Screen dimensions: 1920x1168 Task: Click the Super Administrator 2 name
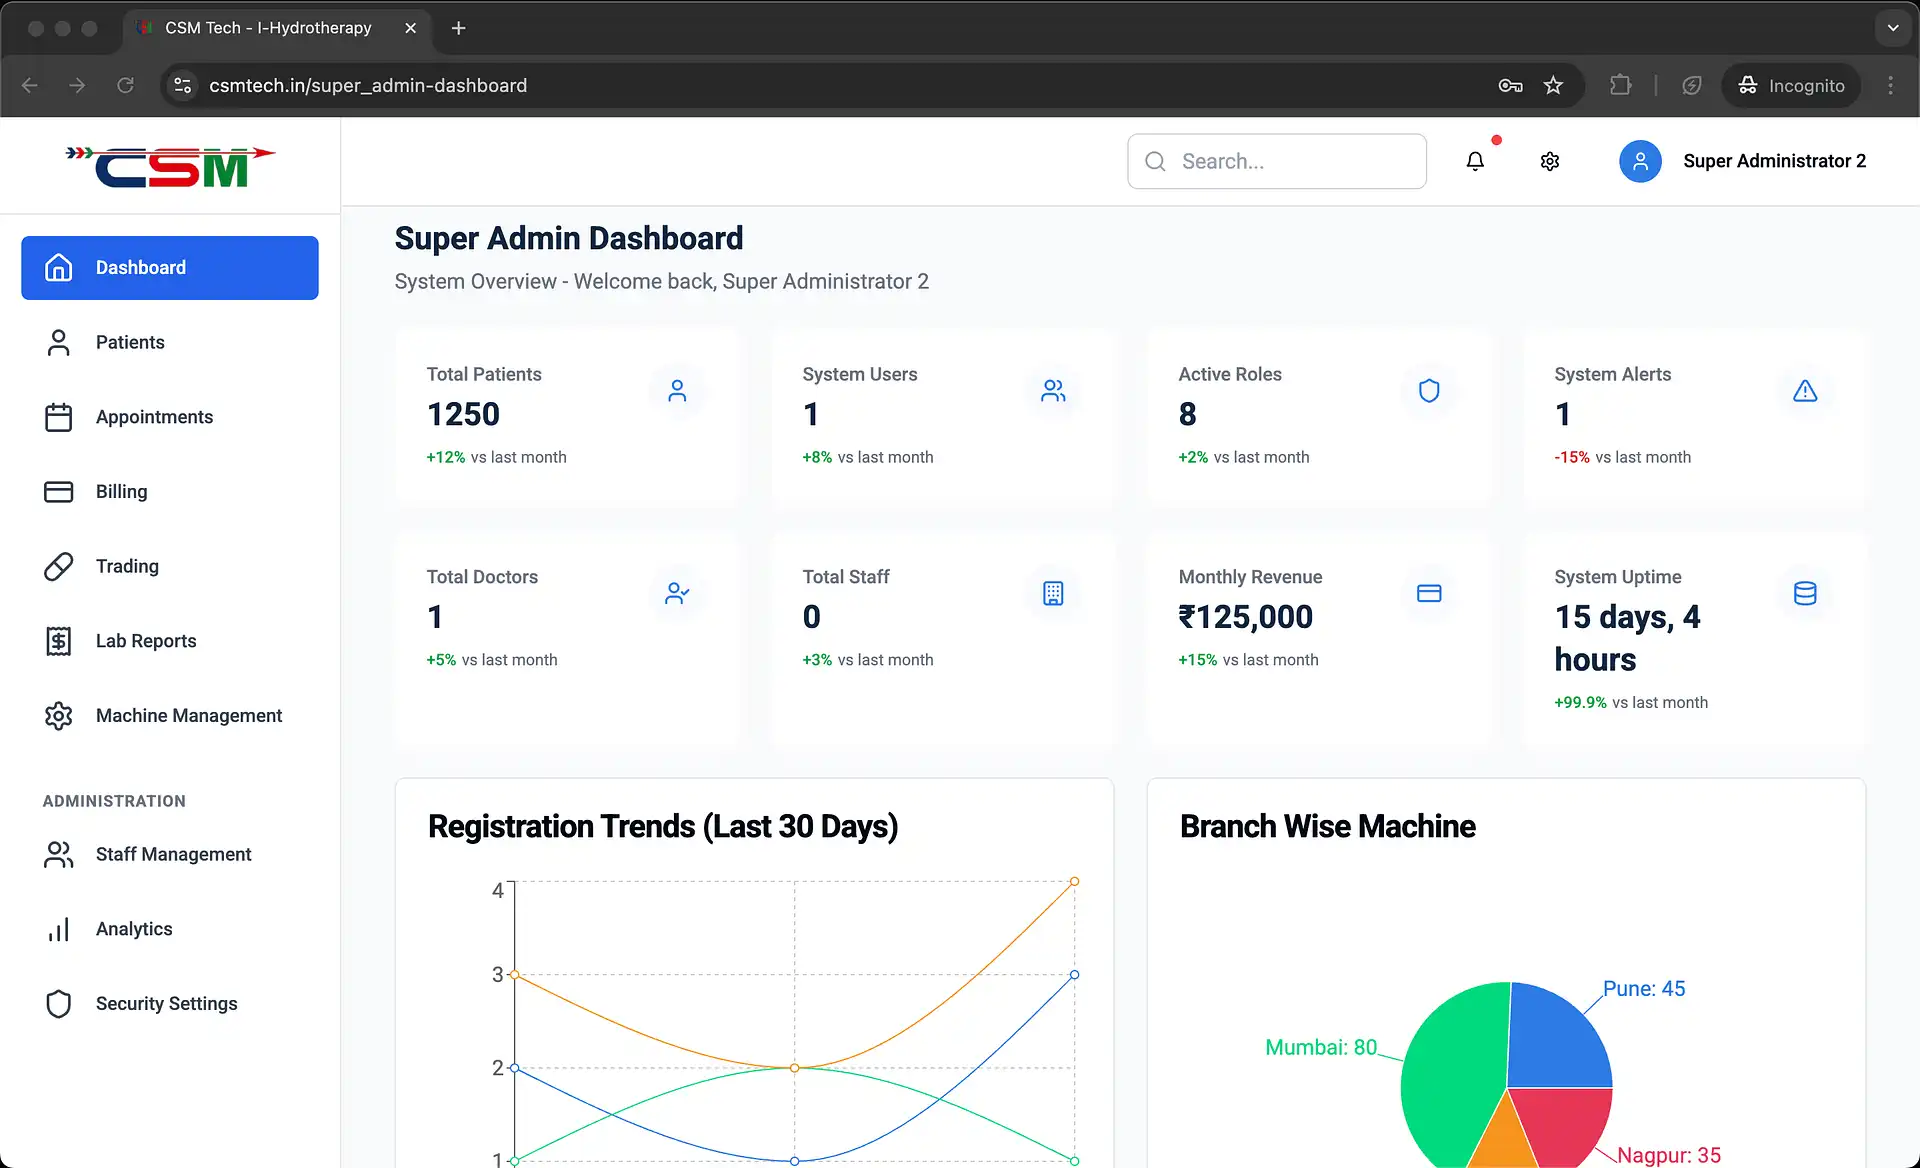coord(1774,161)
